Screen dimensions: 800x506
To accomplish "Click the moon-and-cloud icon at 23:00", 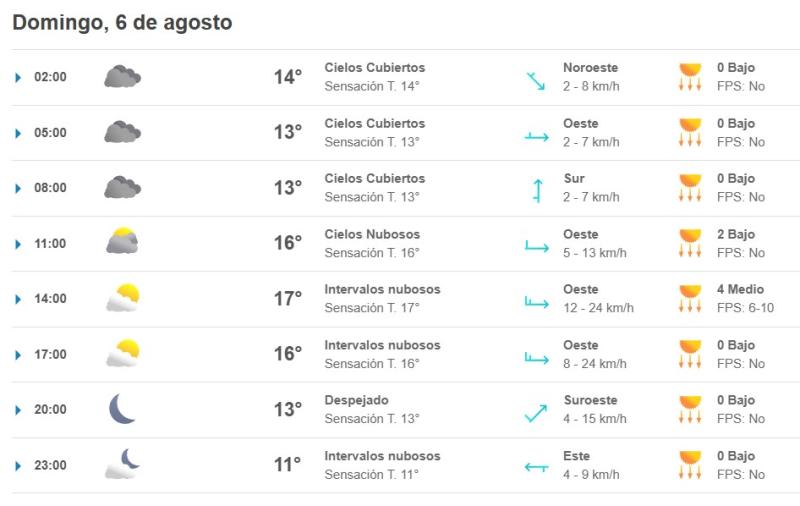I will pos(122,464).
